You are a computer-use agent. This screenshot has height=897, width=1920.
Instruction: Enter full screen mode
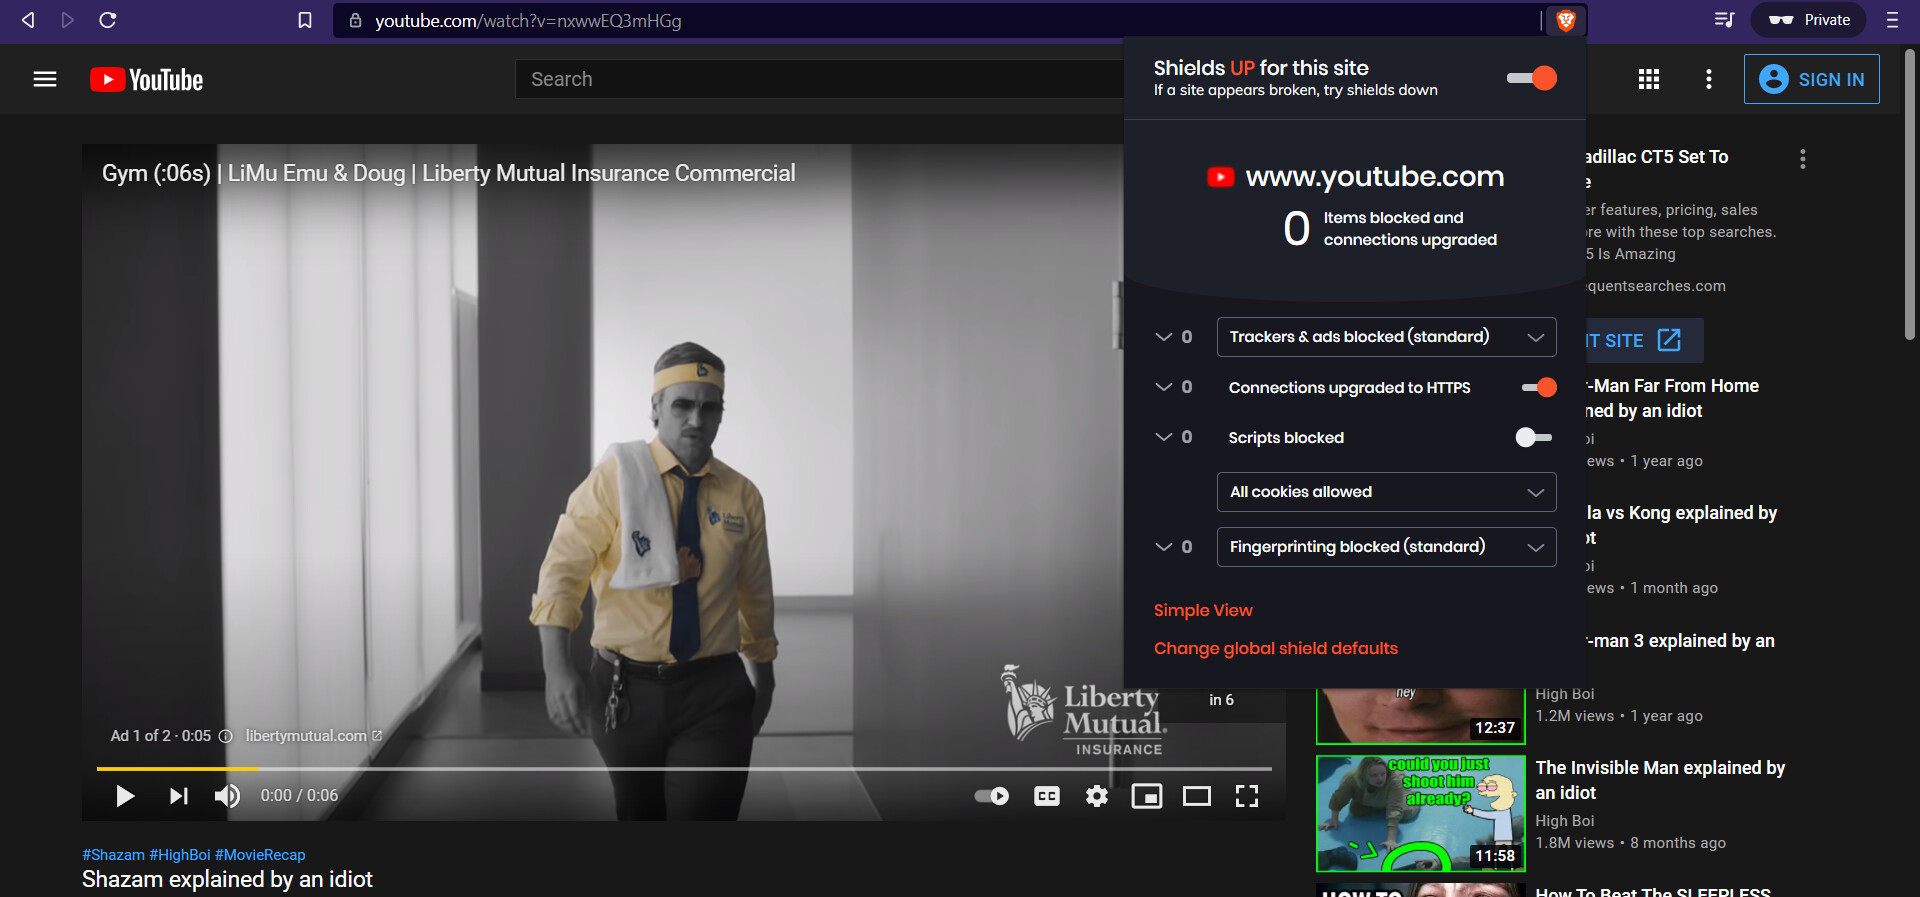point(1247,796)
